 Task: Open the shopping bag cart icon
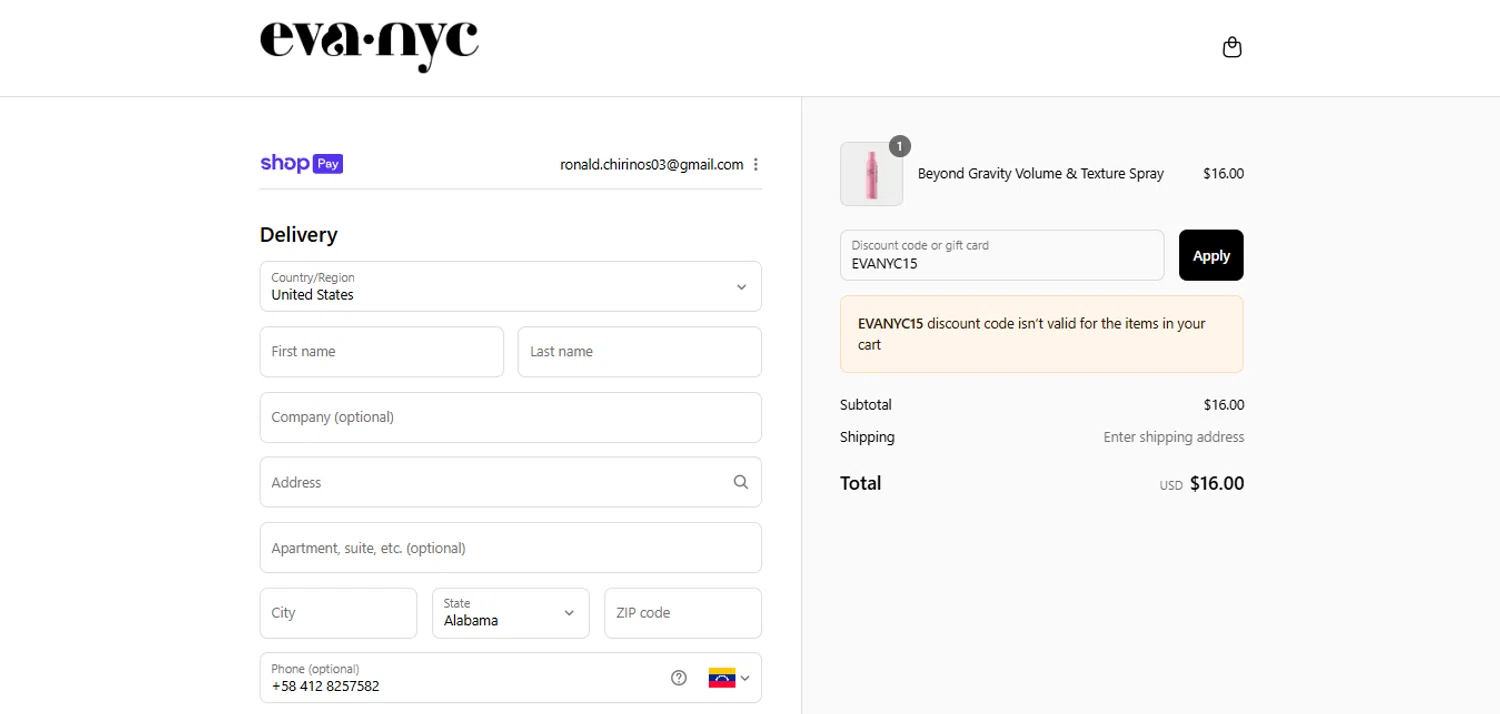1232,47
